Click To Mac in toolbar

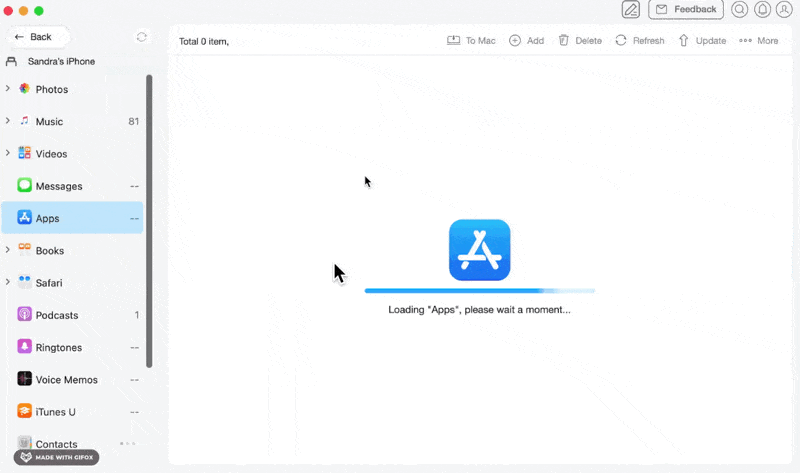(x=471, y=41)
